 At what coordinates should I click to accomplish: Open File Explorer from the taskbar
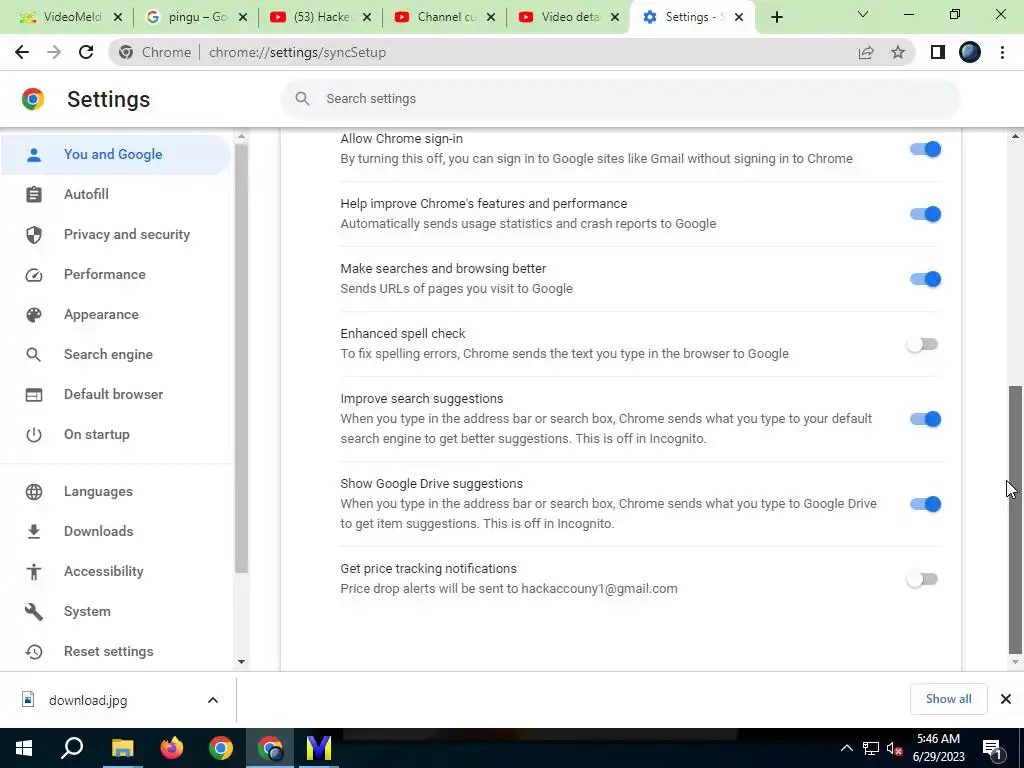click(x=122, y=748)
